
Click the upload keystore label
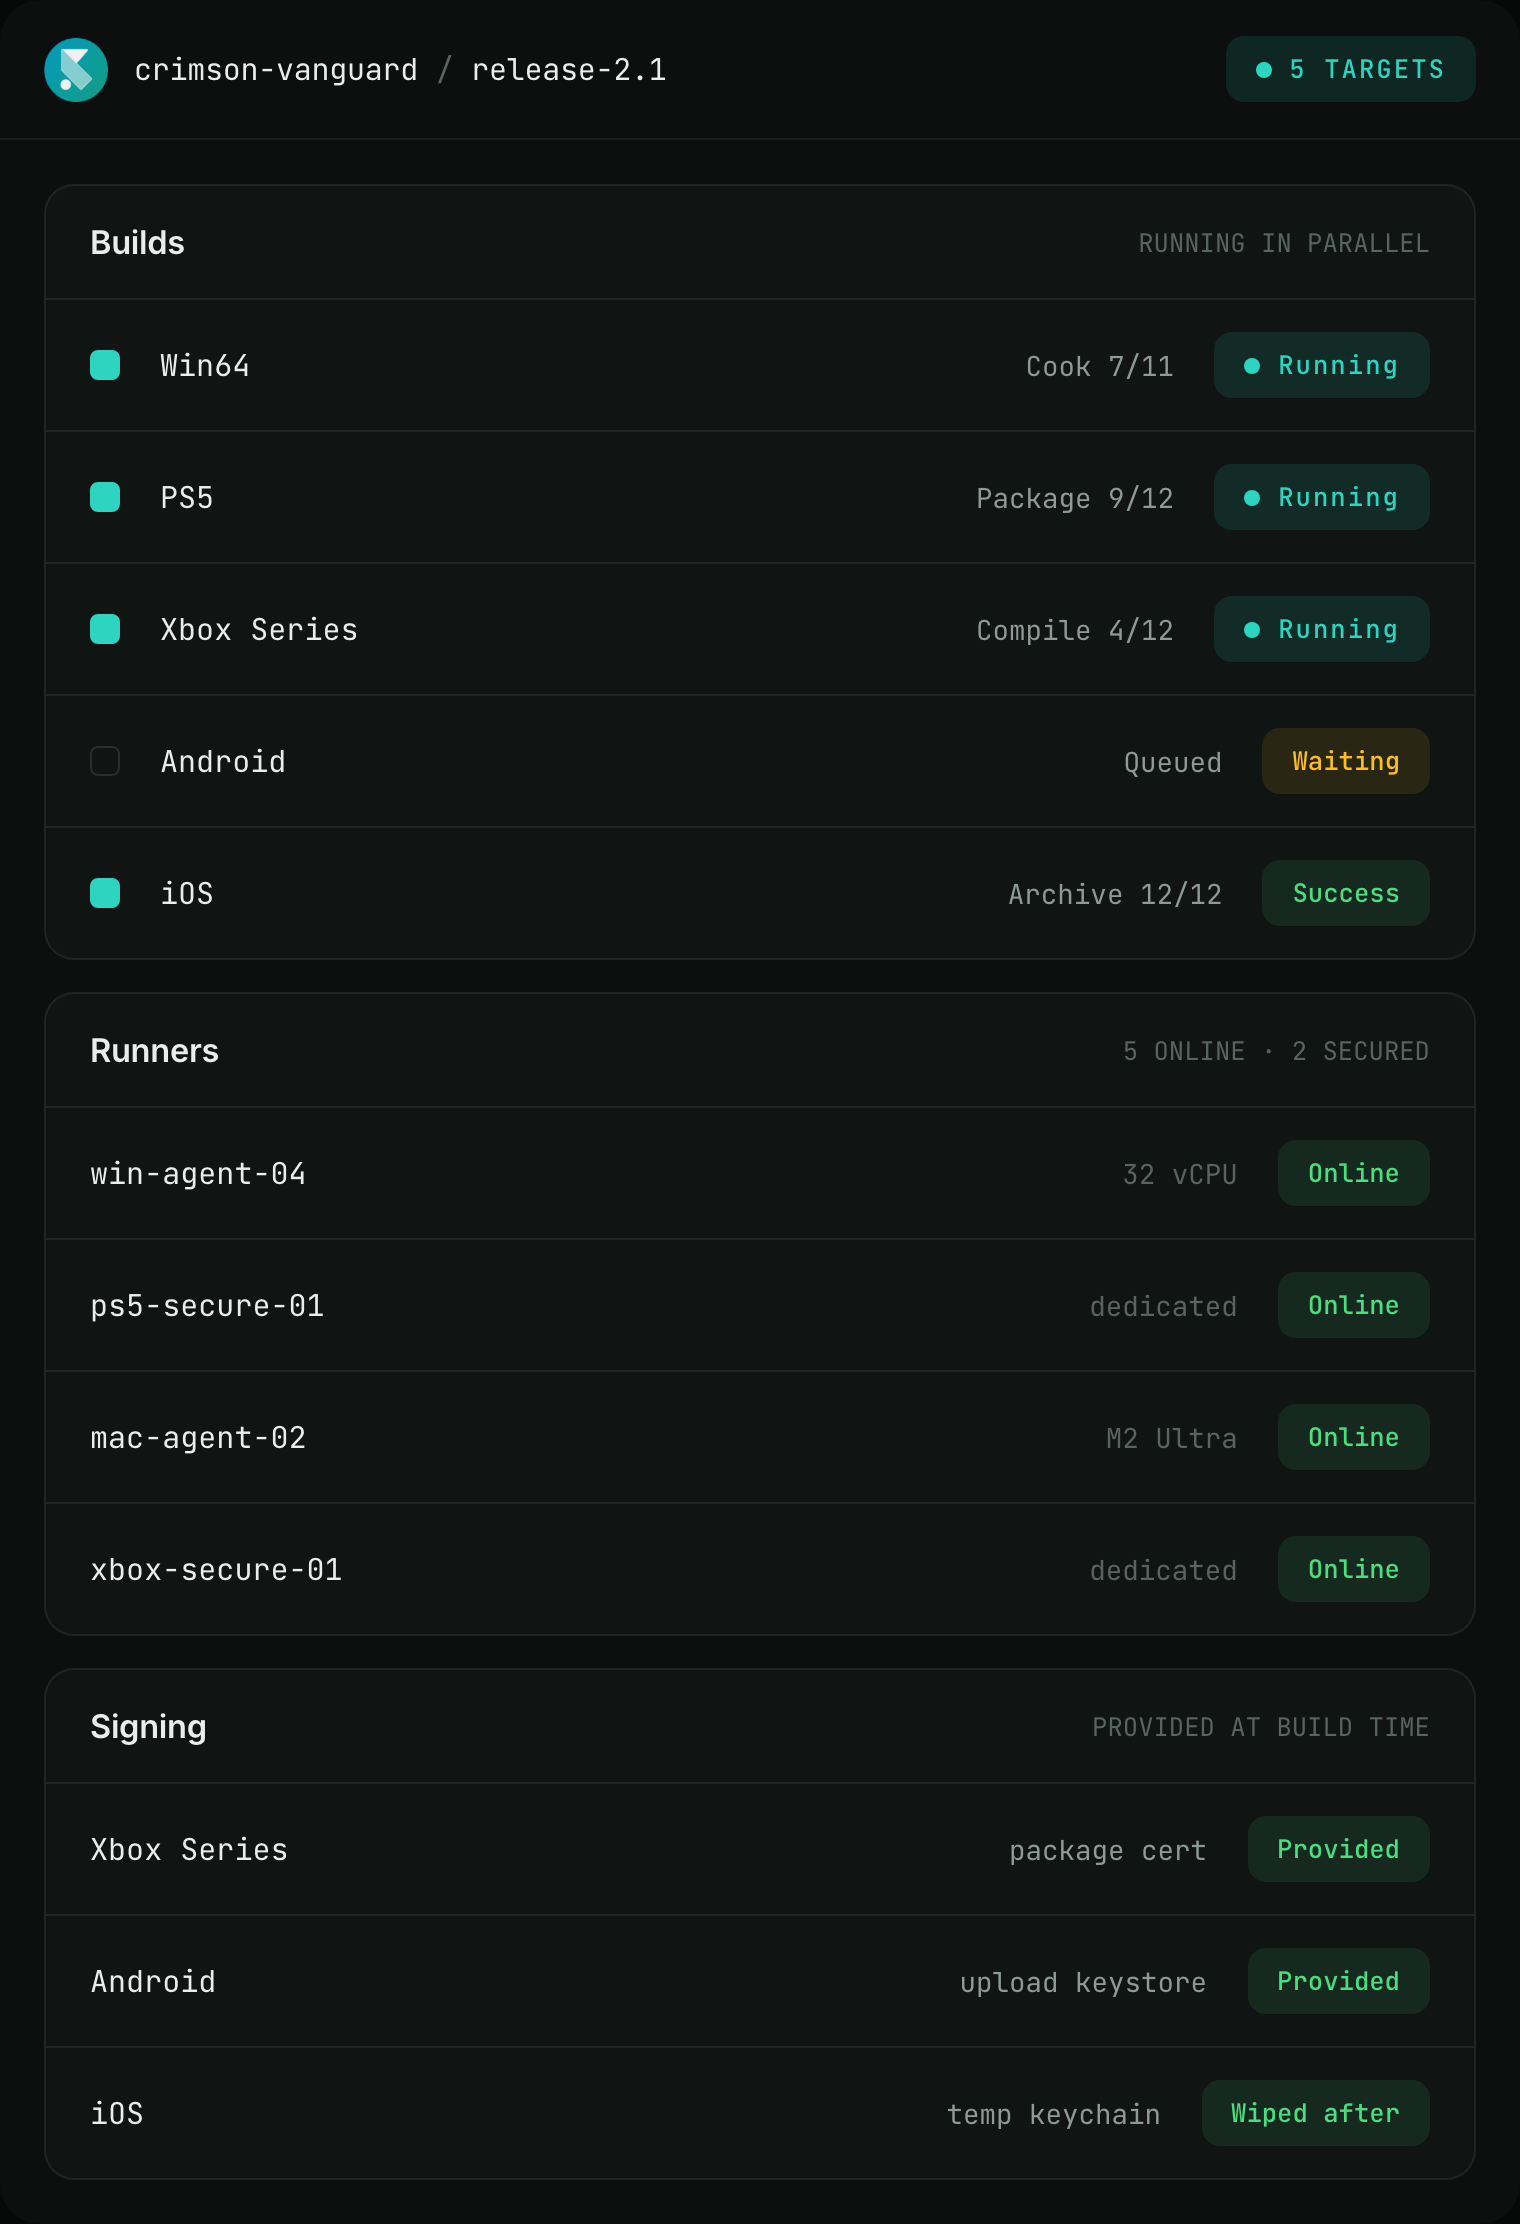pos(1083,1982)
